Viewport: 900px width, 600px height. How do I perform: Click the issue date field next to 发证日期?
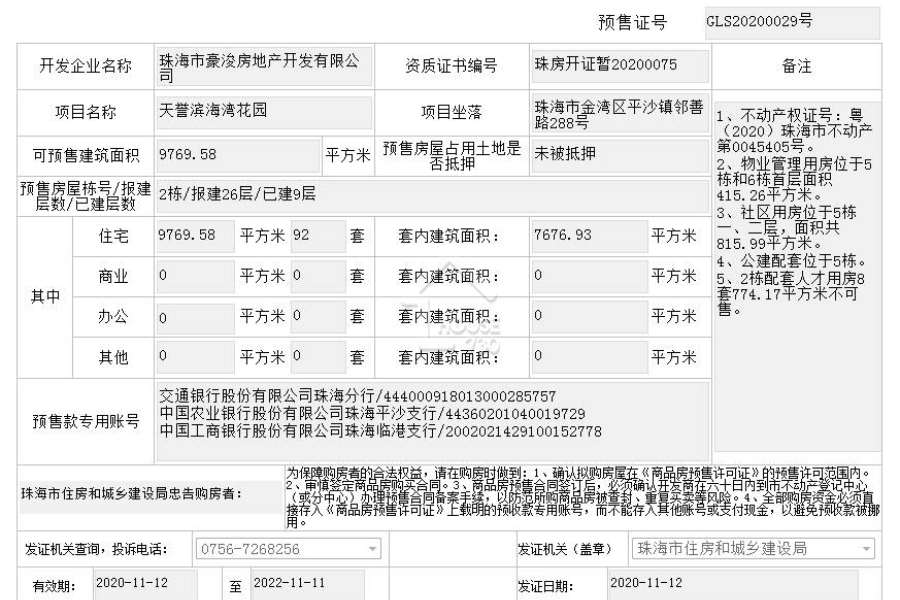[x=732, y=584]
